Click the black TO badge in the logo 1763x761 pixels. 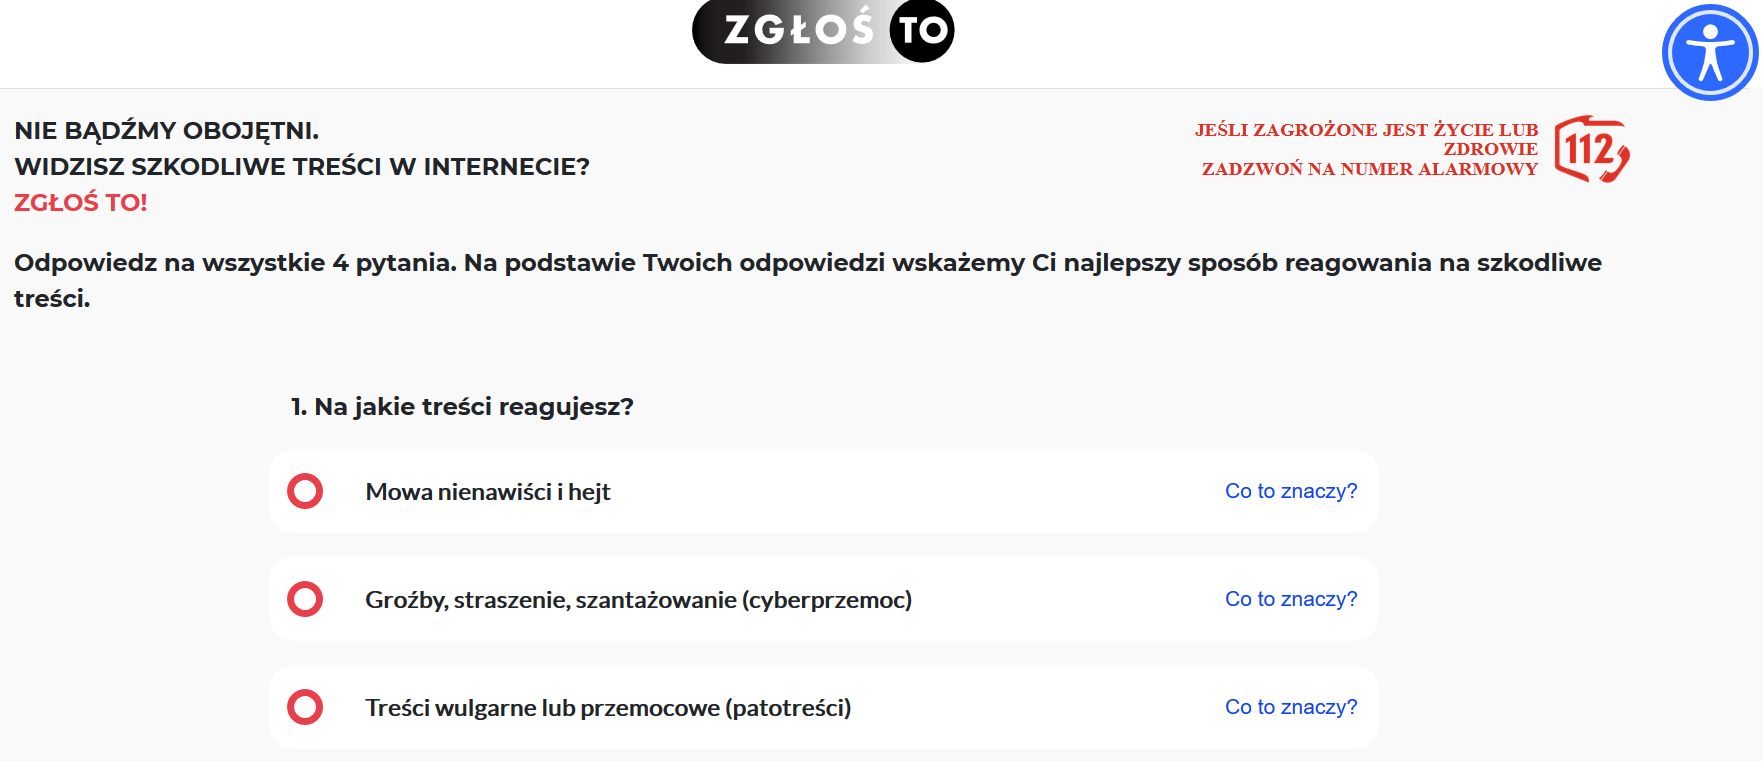point(922,30)
